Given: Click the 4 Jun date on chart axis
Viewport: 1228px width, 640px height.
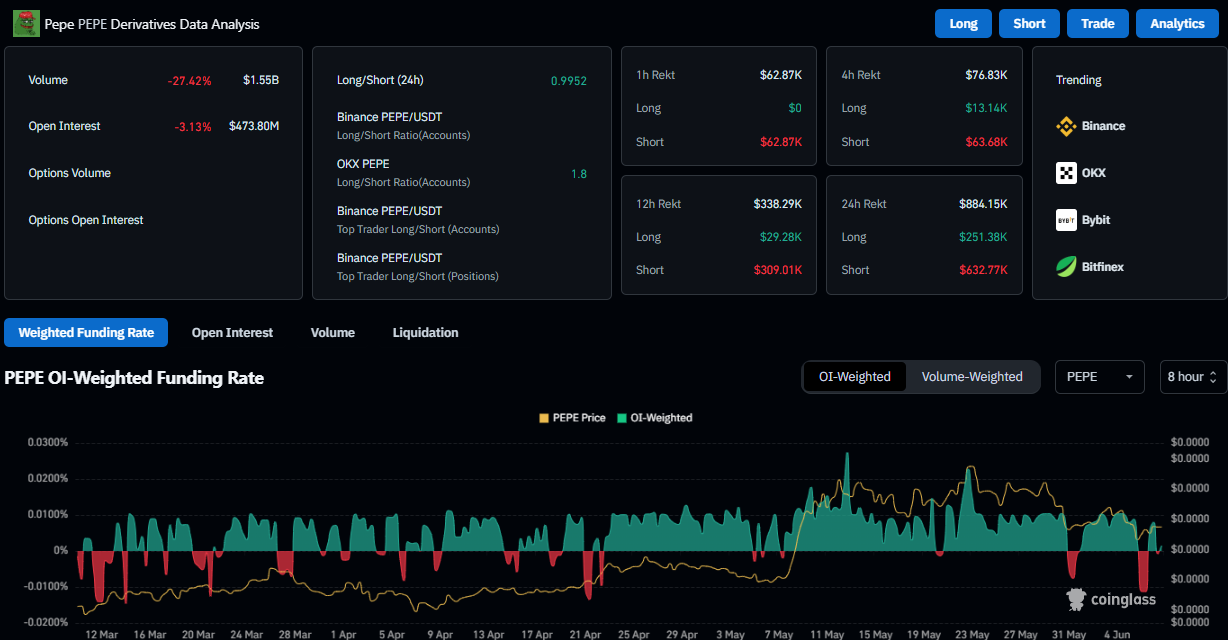Looking at the screenshot, I should click(x=1118, y=634).
